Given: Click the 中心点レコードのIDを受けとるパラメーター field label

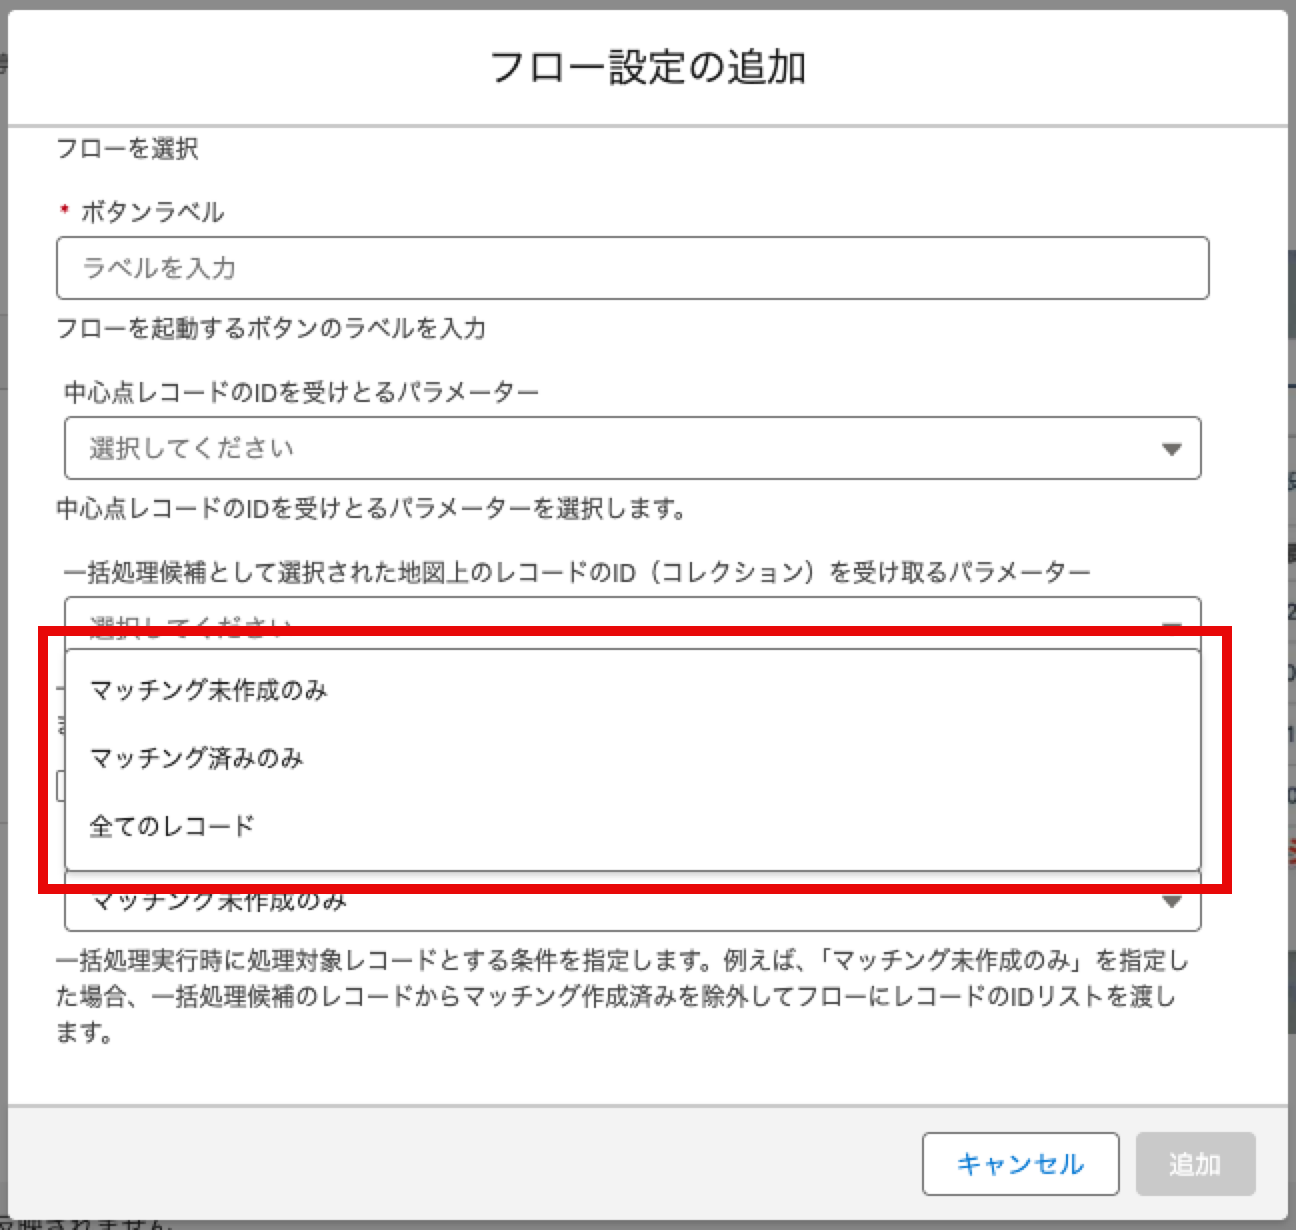Looking at the screenshot, I should 301,392.
